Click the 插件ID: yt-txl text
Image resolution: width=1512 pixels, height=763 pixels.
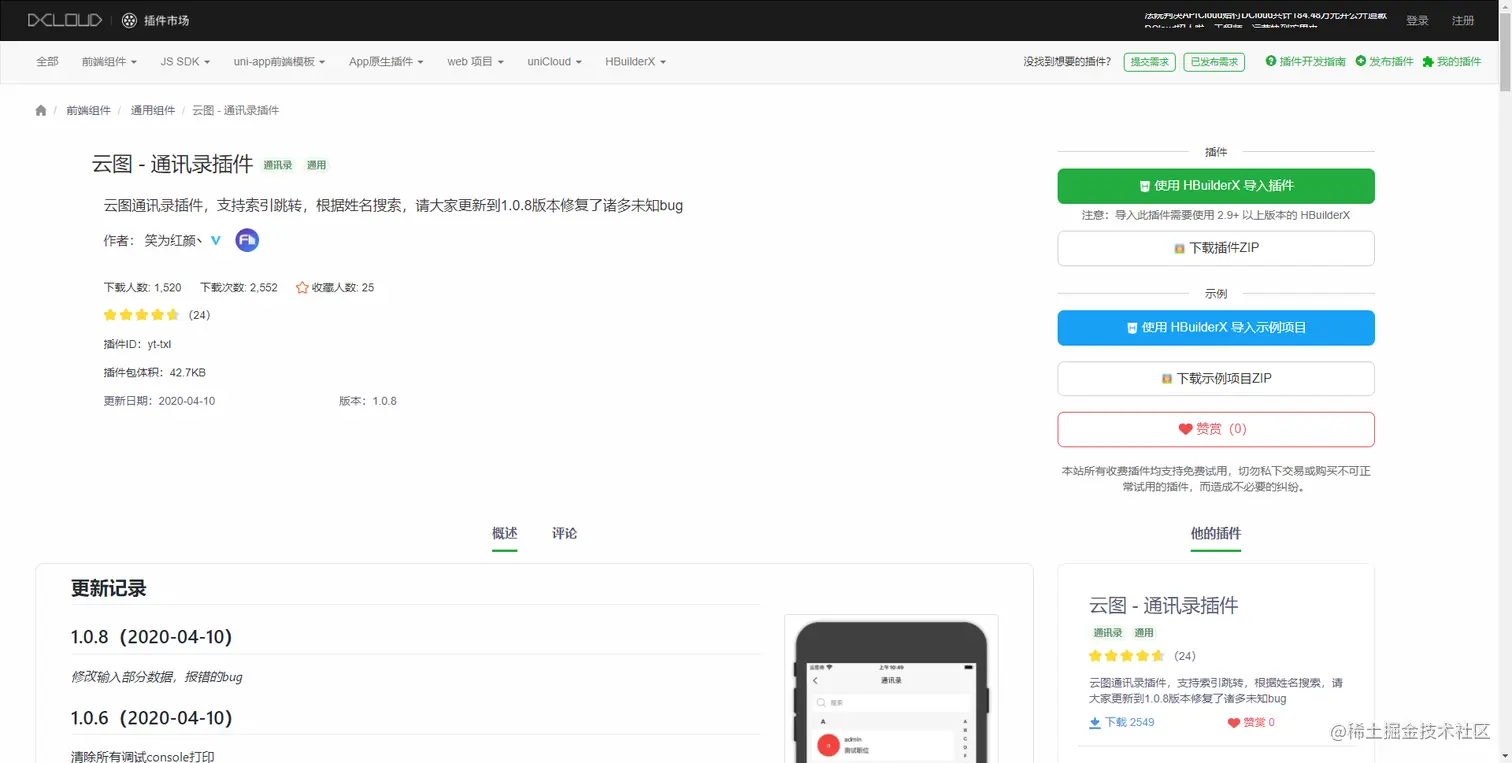point(138,345)
